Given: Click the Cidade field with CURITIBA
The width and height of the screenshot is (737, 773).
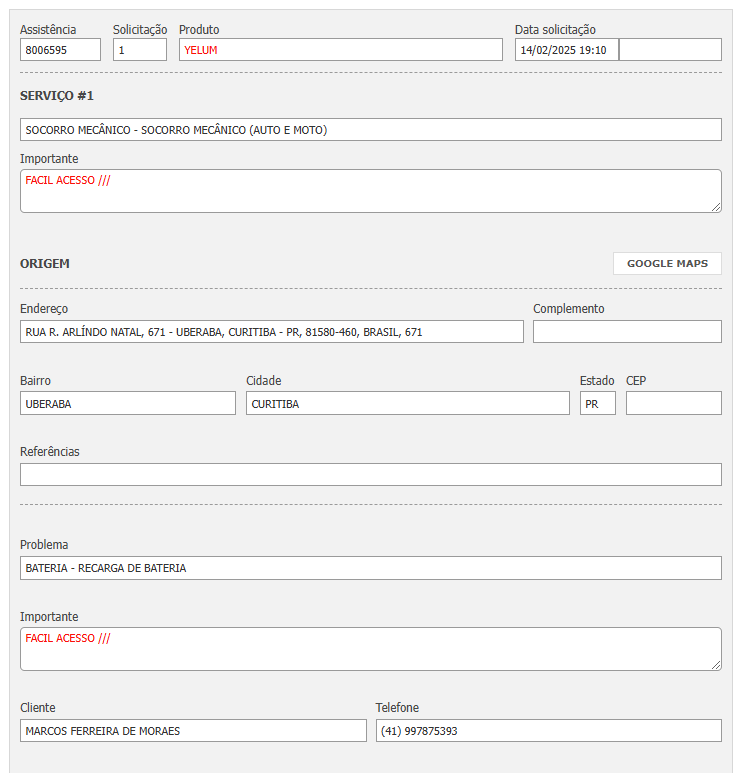Looking at the screenshot, I should [x=408, y=403].
